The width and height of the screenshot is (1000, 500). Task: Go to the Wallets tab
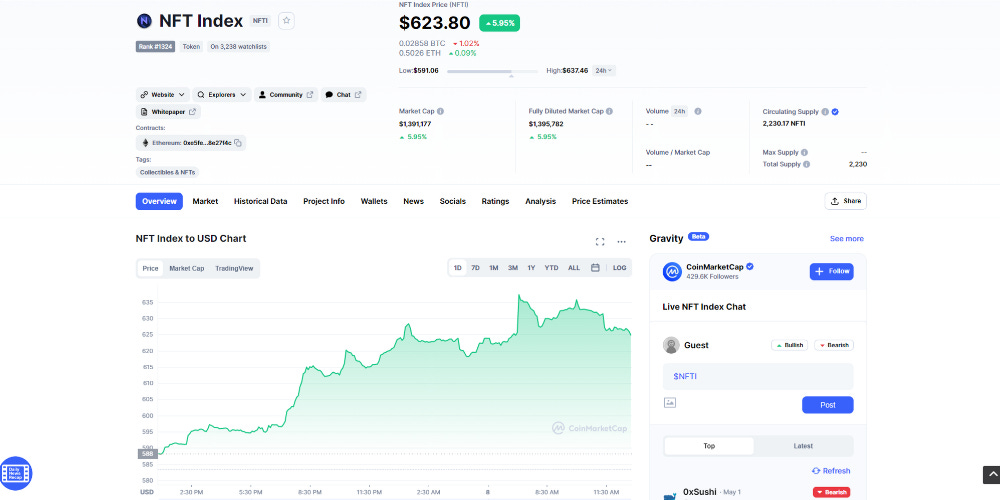pyautogui.click(x=374, y=202)
